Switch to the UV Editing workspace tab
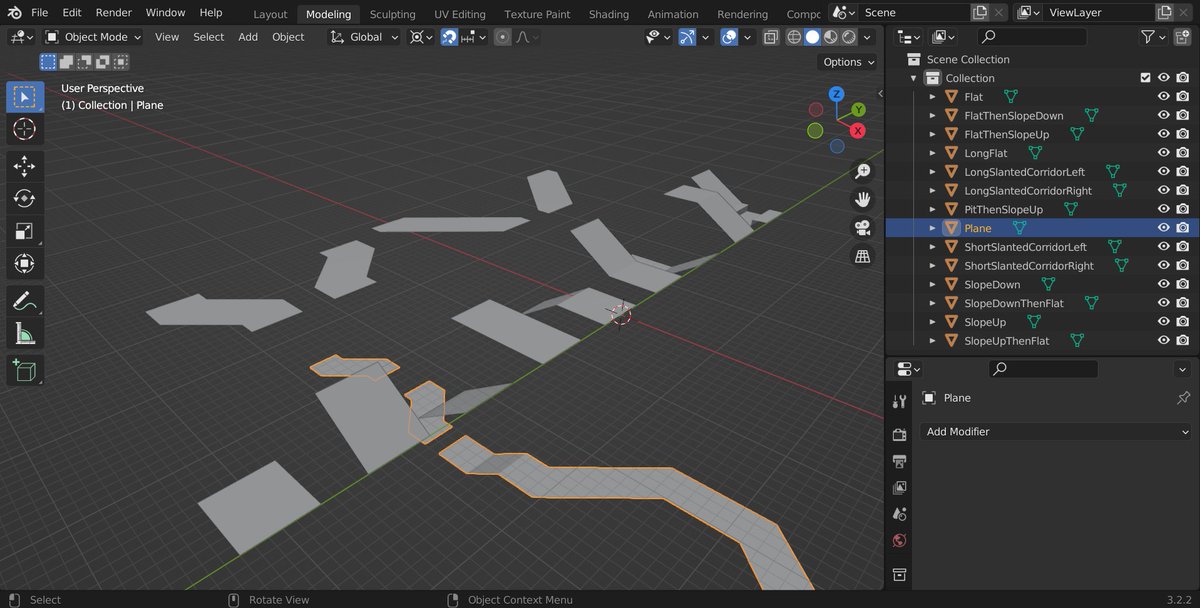This screenshot has height=608, width=1200. pos(459,14)
